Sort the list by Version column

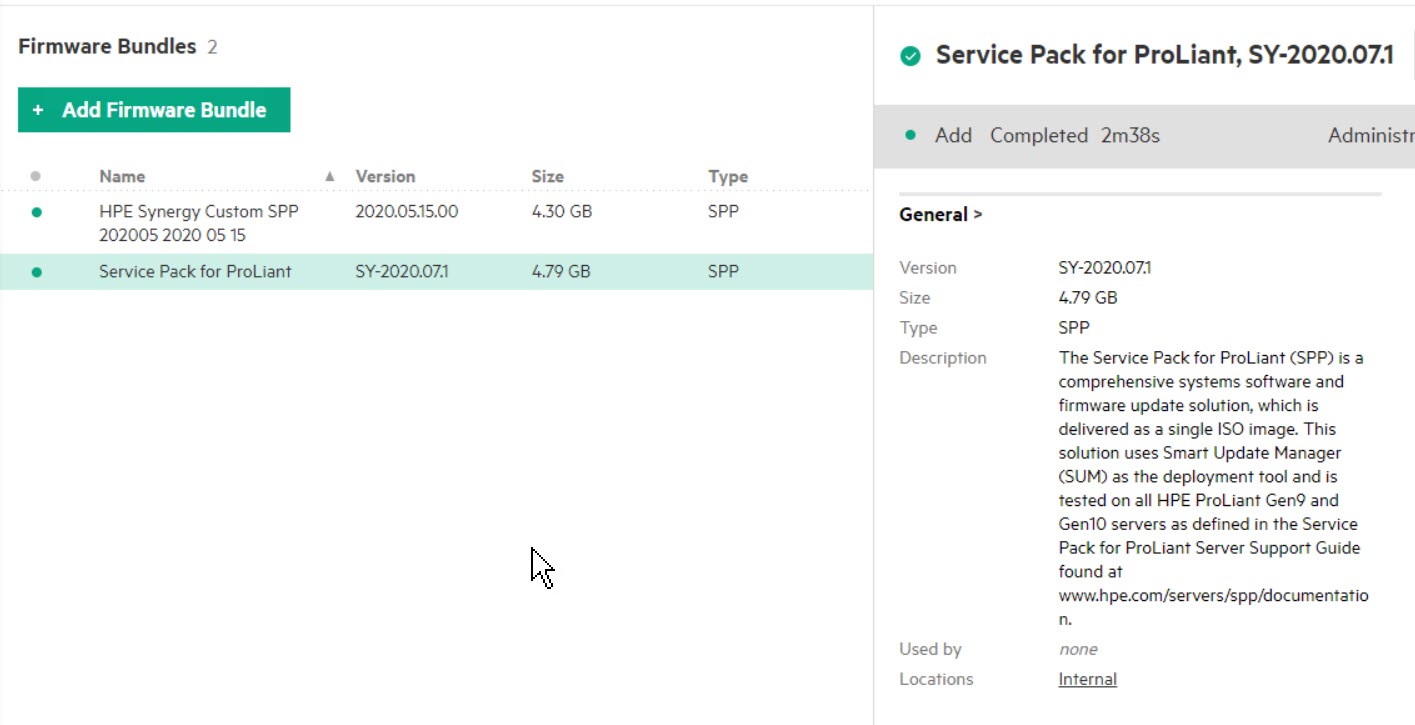pos(385,177)
